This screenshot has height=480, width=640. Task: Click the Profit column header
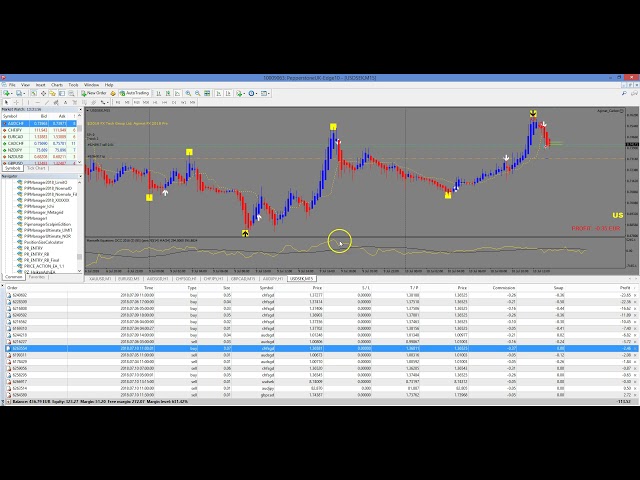coord(625,287)
